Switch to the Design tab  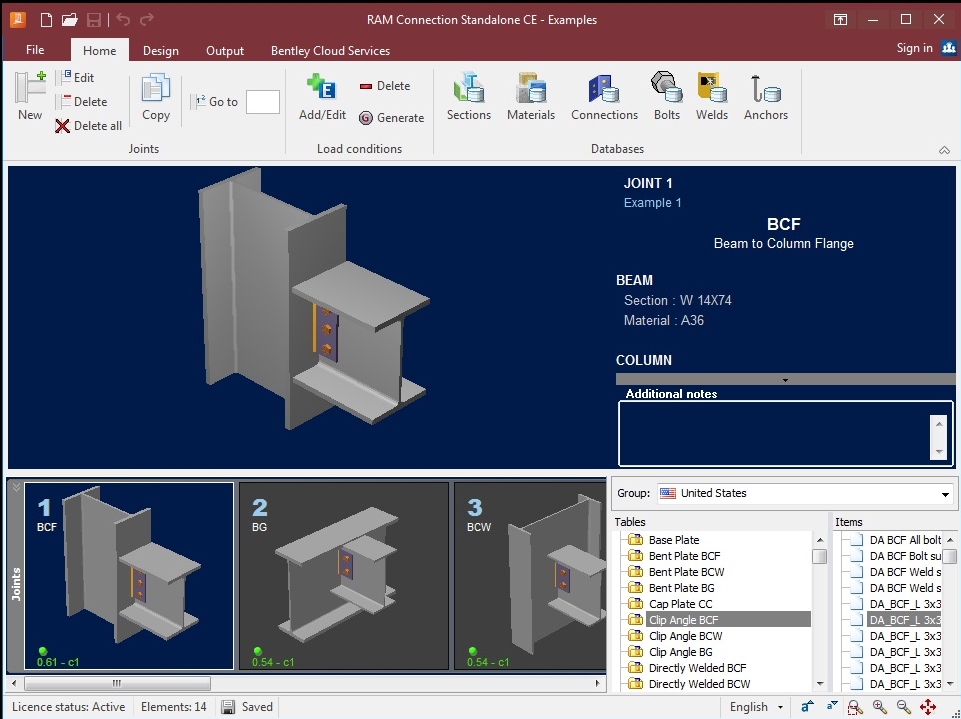[x=161, y=50]
